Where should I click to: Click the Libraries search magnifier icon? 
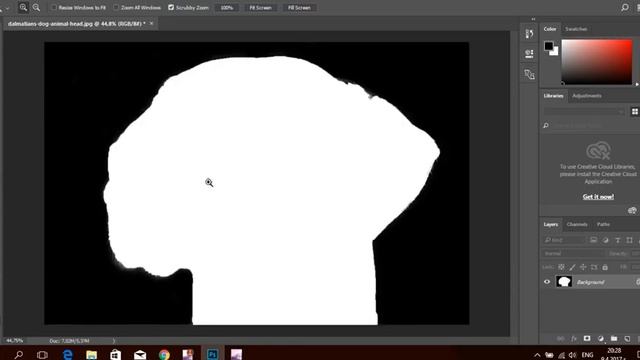(x=546, y=125)
